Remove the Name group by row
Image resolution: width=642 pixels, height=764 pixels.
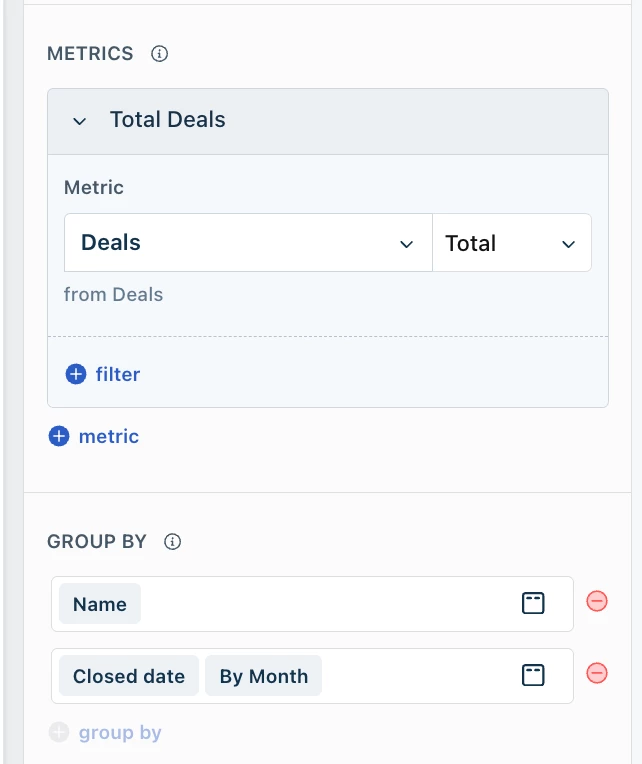point(597,601)
